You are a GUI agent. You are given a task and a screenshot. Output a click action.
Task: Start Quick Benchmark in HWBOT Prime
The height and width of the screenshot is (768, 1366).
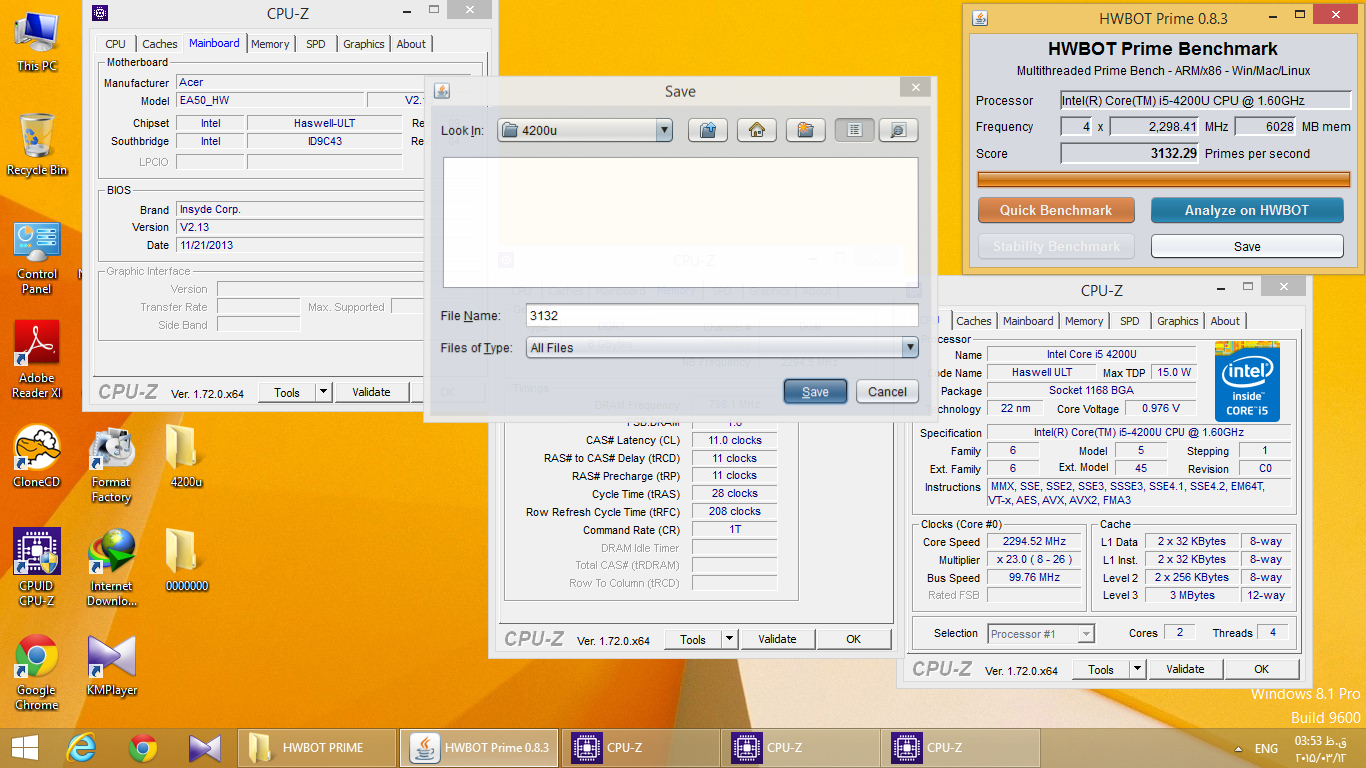1056,210
